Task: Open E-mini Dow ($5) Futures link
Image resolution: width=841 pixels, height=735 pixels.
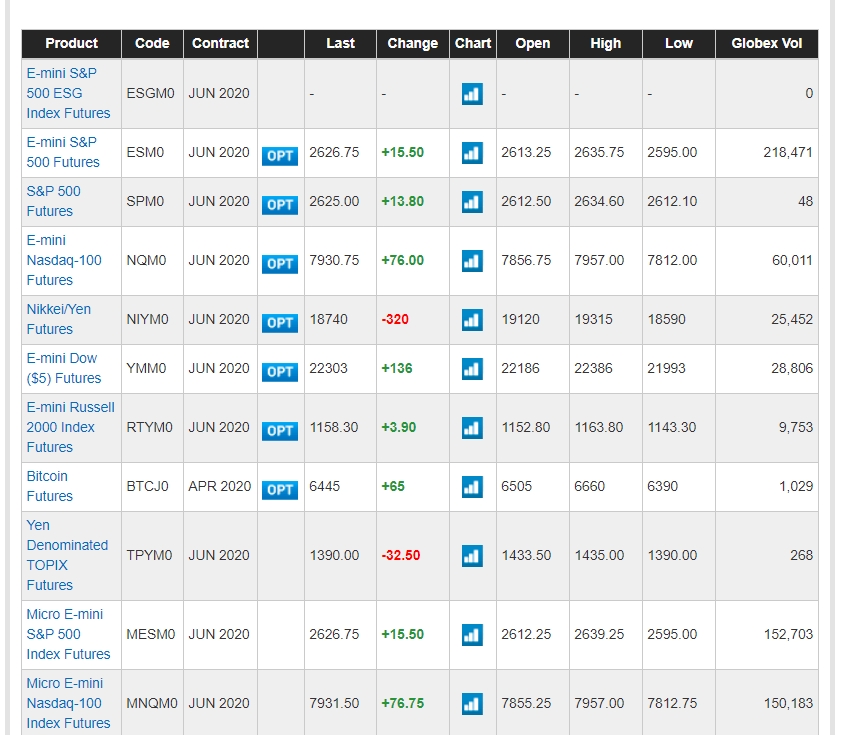Action: [x=64, y=368]
